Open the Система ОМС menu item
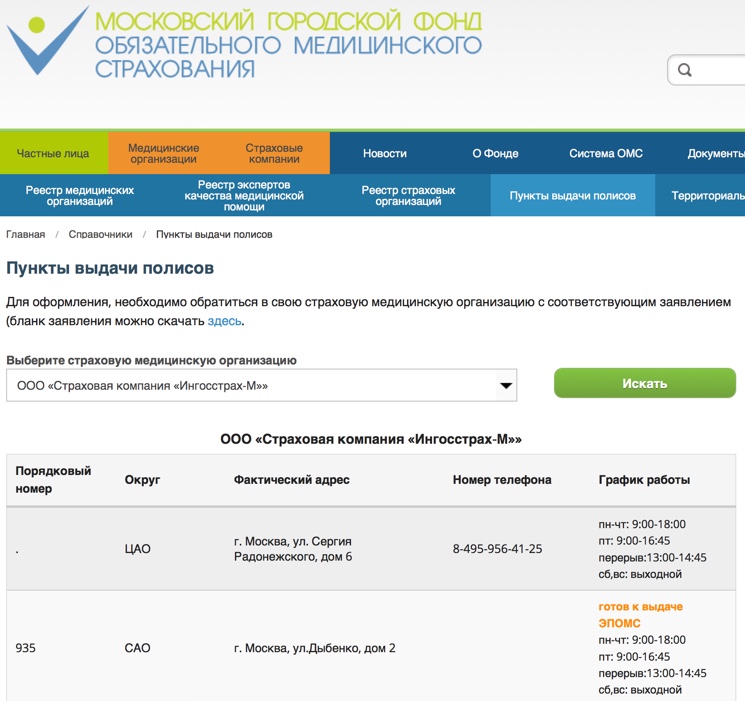The image size is (745, 701). point(606,153)
